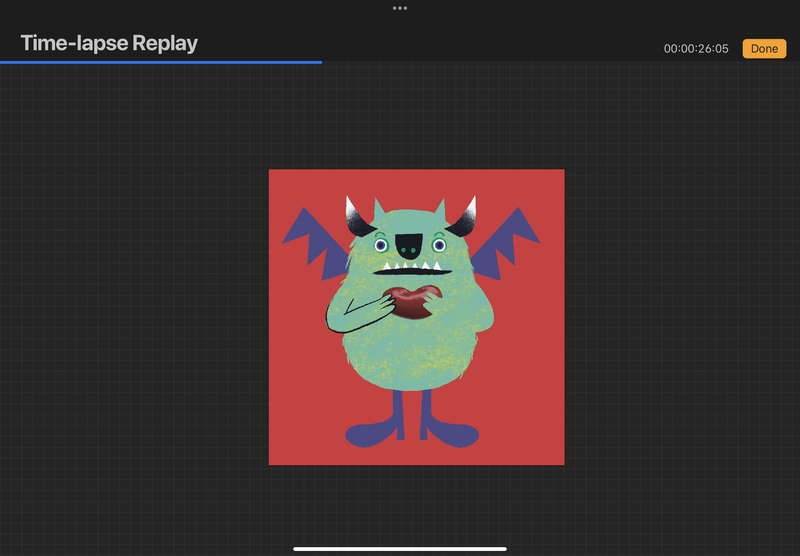The image size is (800, 556).
Task: Click the monster's left eye
Action: [x=380, y=245]
